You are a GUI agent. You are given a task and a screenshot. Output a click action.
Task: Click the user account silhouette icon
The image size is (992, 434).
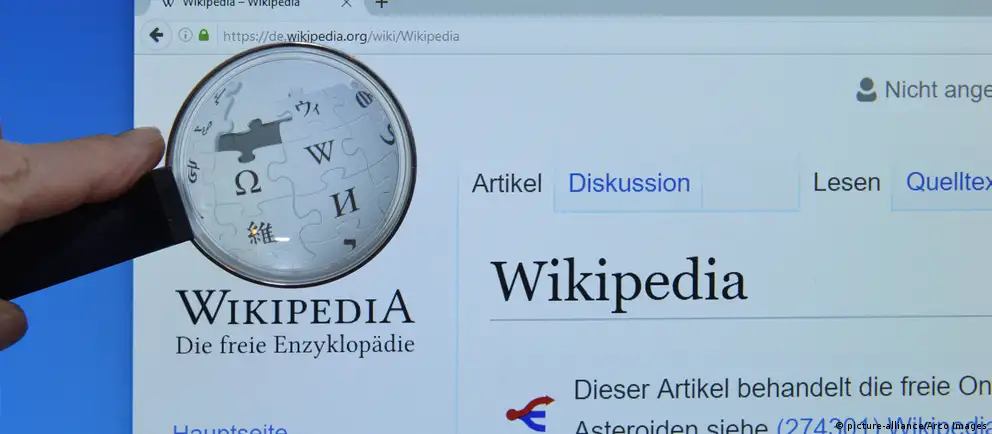[x=866, y=90]
